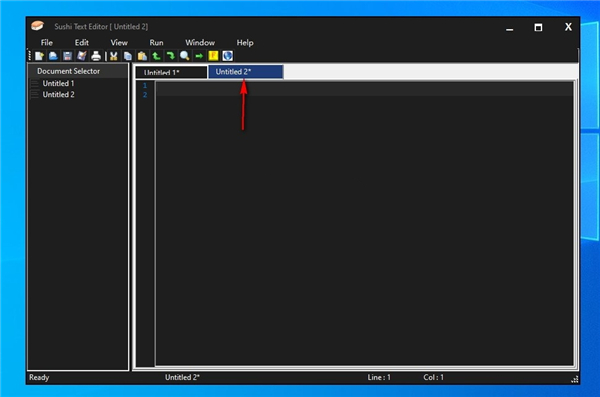Open the Window menu

point(200,42)
